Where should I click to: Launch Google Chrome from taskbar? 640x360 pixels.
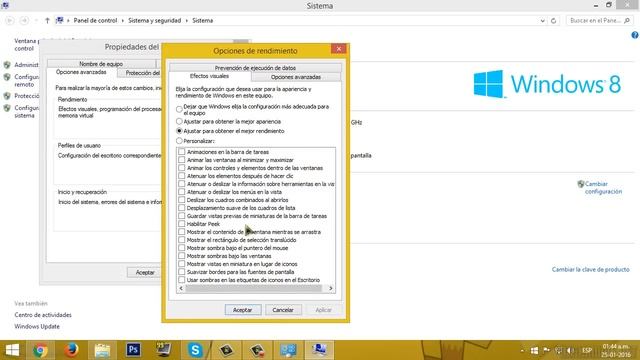tap(40, 350)
